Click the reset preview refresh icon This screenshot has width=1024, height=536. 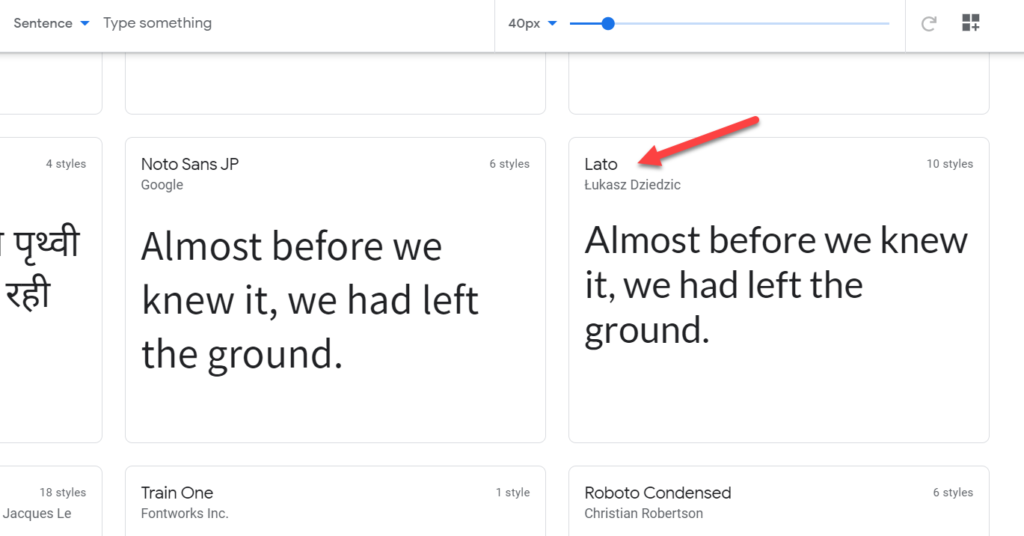[929, 24]
